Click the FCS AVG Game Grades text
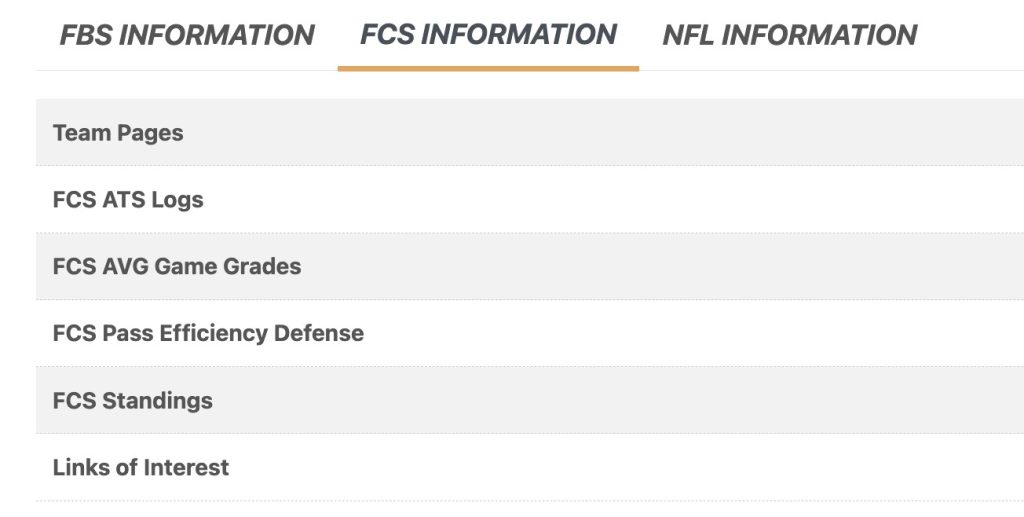This screenshot has height=517, width=1024. [x=177, y=267]
